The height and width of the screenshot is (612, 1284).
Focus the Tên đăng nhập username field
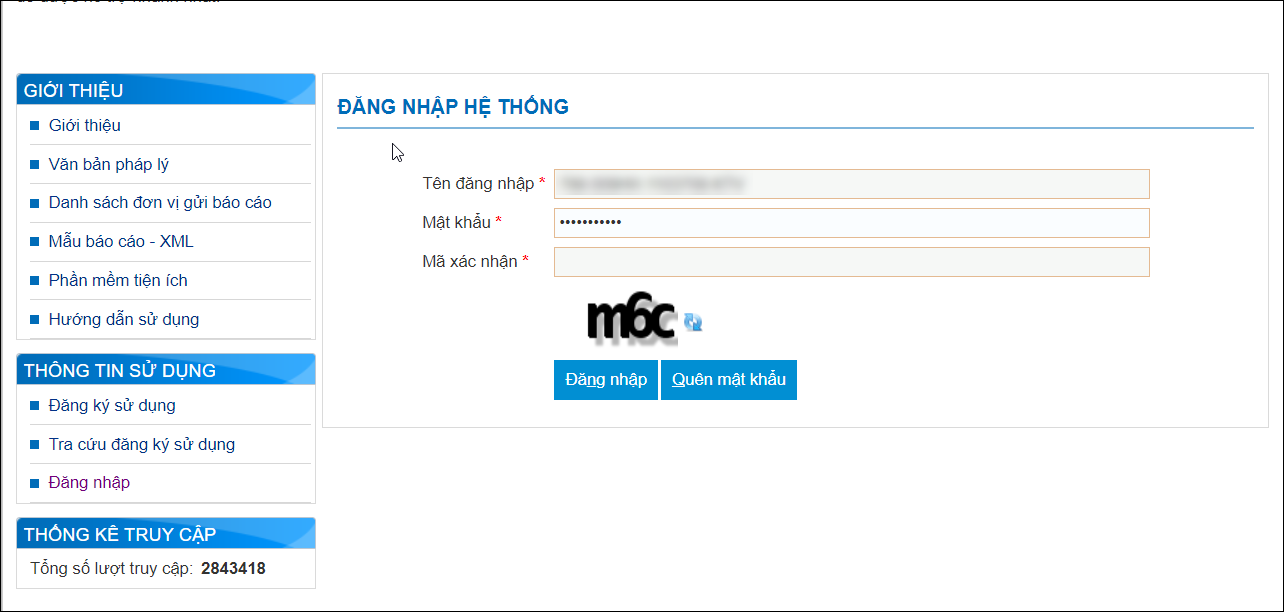pyautogui.click(x=852, y=184)
